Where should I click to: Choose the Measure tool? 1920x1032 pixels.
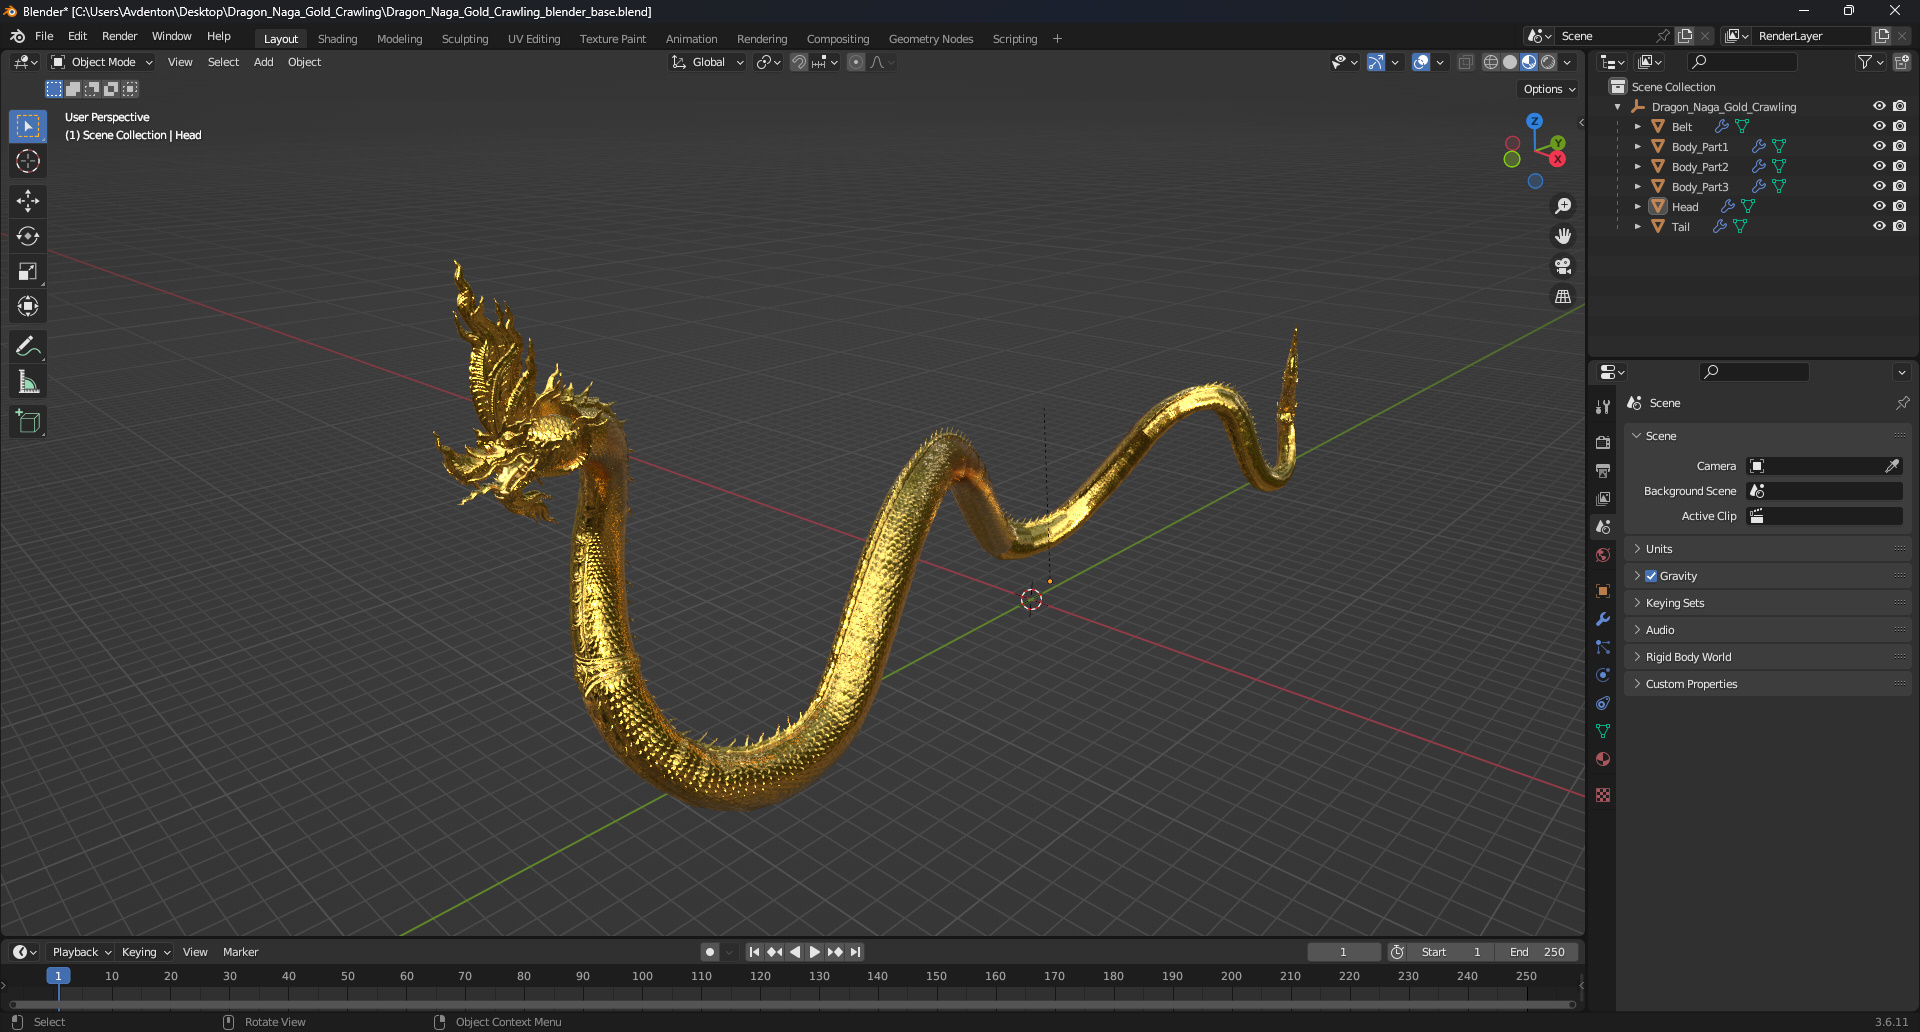click(x=28, y=382)
